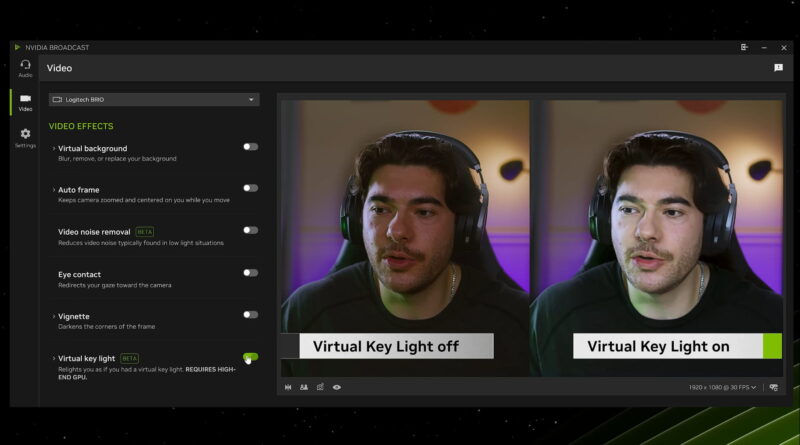
Task: Click the Video noise removal label
Action: 94,232
